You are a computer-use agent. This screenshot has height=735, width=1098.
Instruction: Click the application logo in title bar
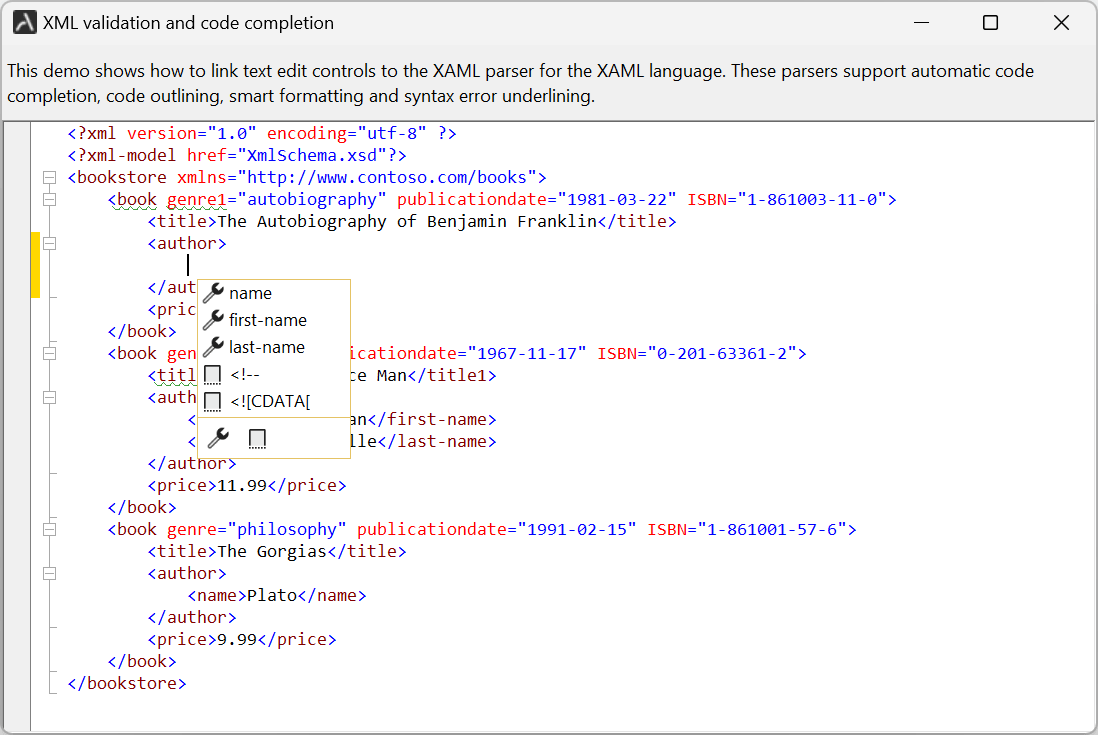tap(25, 22)
